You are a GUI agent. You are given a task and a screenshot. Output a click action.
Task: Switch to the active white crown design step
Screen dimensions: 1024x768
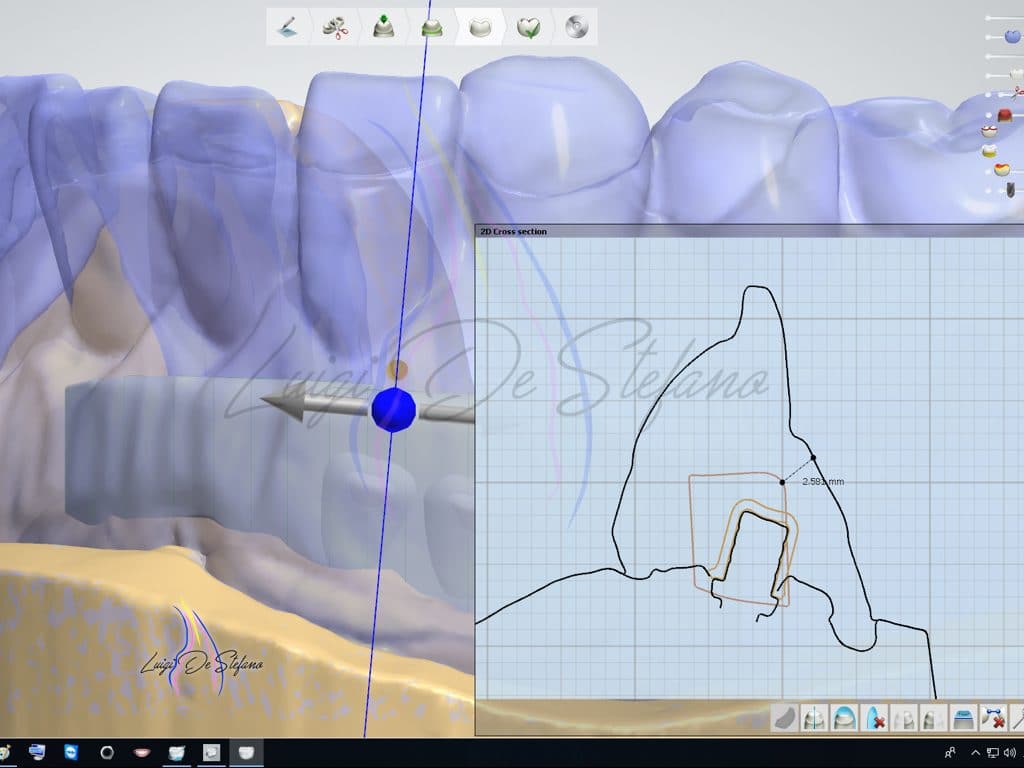pyautogui.click(x=480, y=27)
